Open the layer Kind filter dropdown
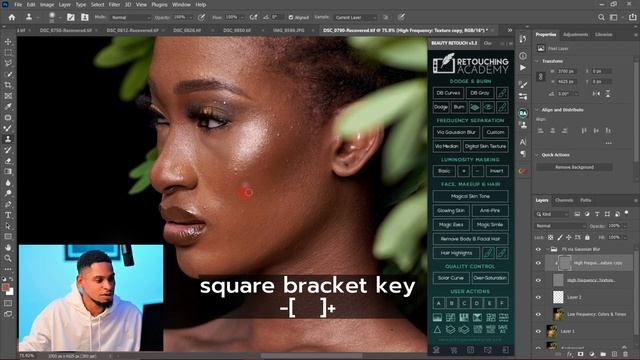 tap(552, 214)
